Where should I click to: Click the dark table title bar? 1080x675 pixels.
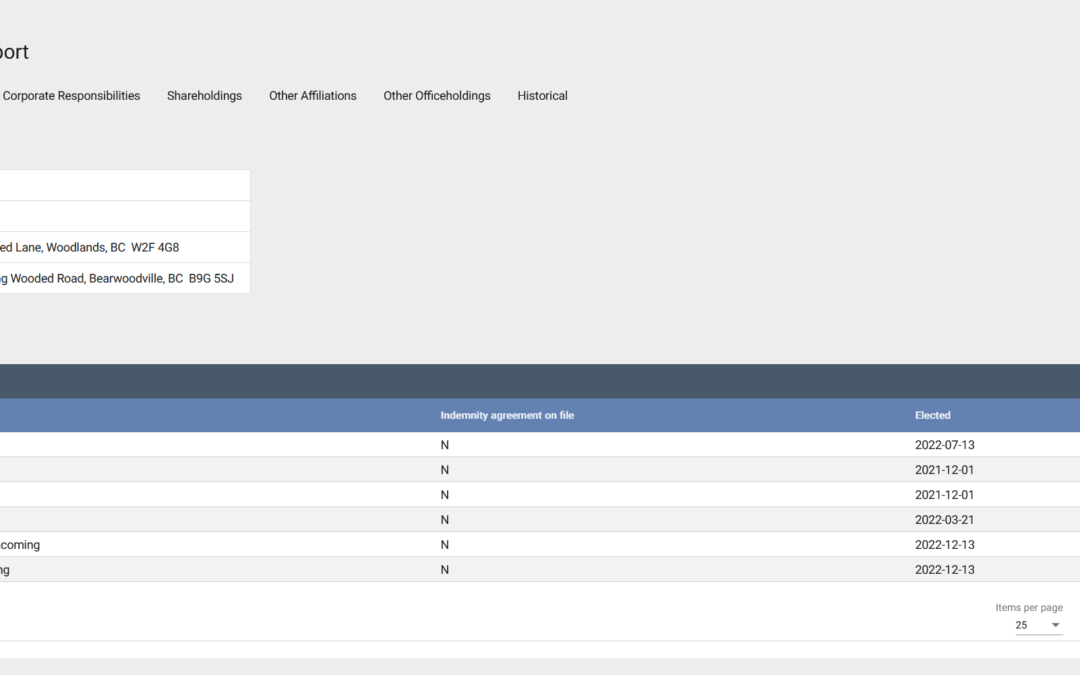540,381
